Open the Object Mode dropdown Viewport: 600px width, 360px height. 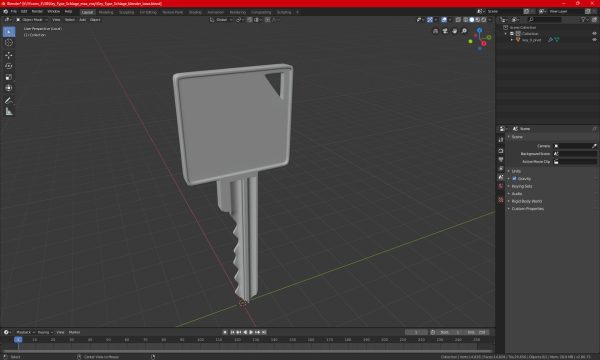coord(32,20)
